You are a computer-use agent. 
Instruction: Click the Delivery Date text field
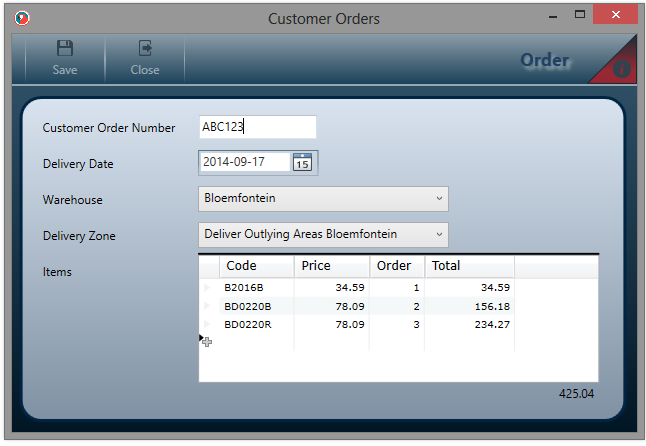pyautogui.click(x=244, y=162)
